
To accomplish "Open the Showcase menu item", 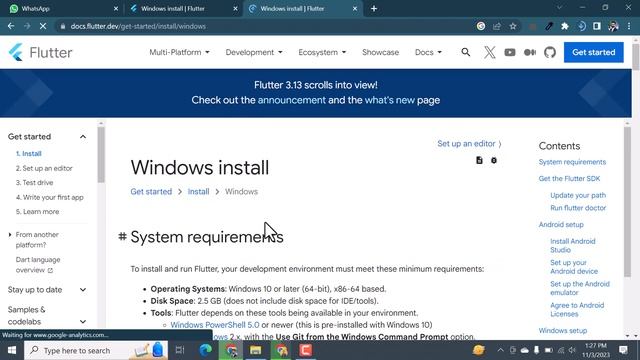I will pos(380,52).
